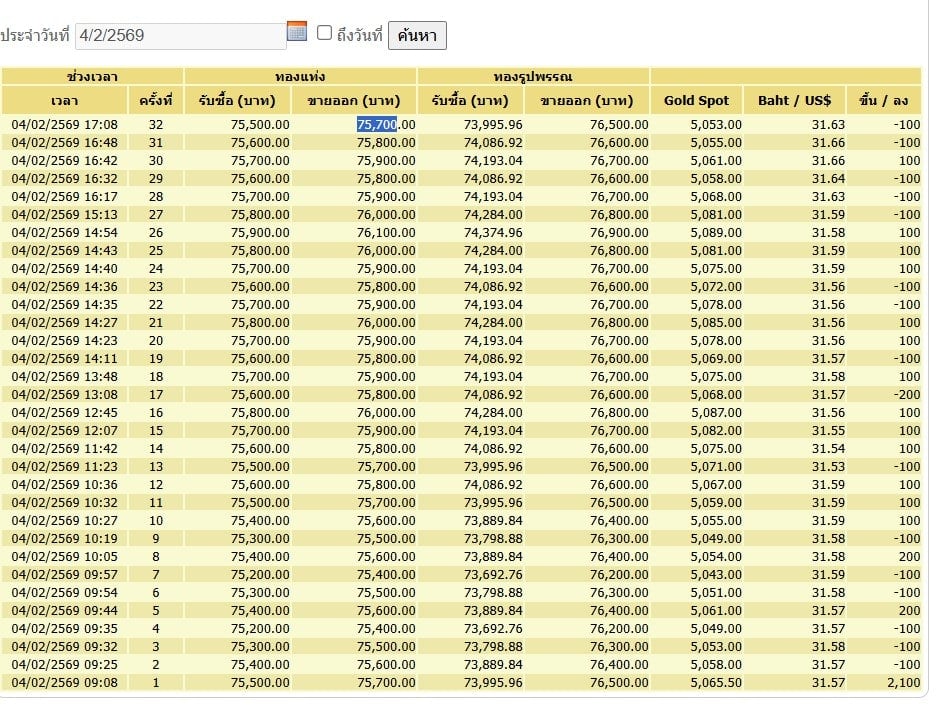The image size is (936, 708).
Task: Click the highlighted 75,700.00 sell price cell
Action: point(385,125)
